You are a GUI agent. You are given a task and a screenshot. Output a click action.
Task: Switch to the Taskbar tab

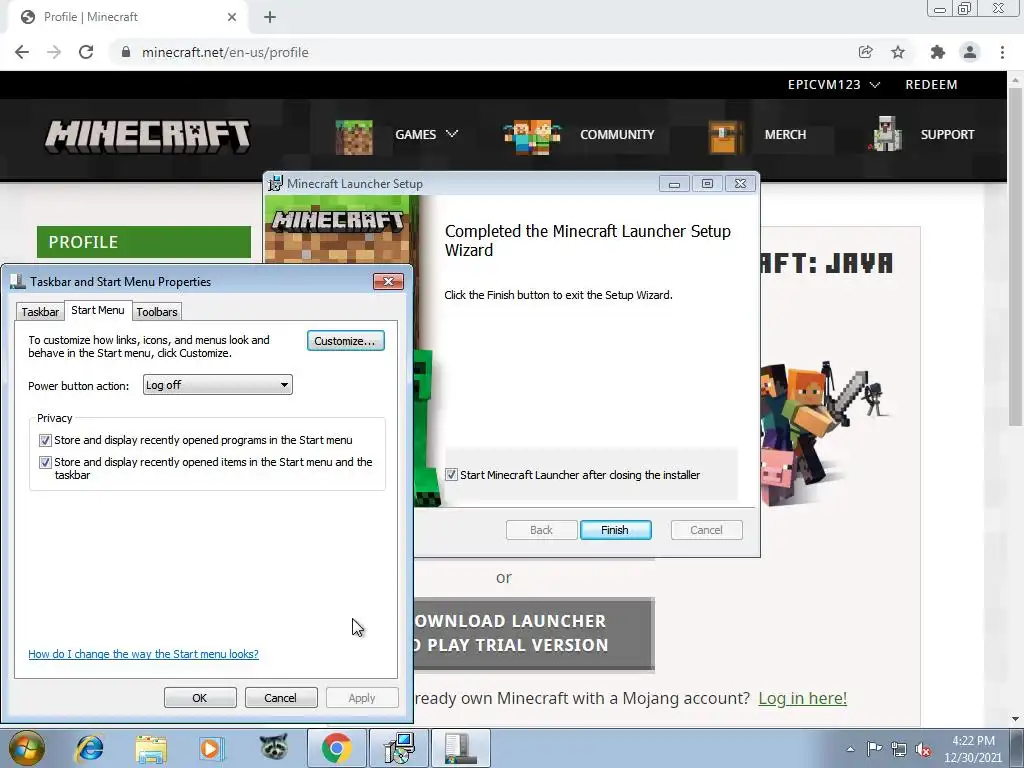(x=40, y=312)
